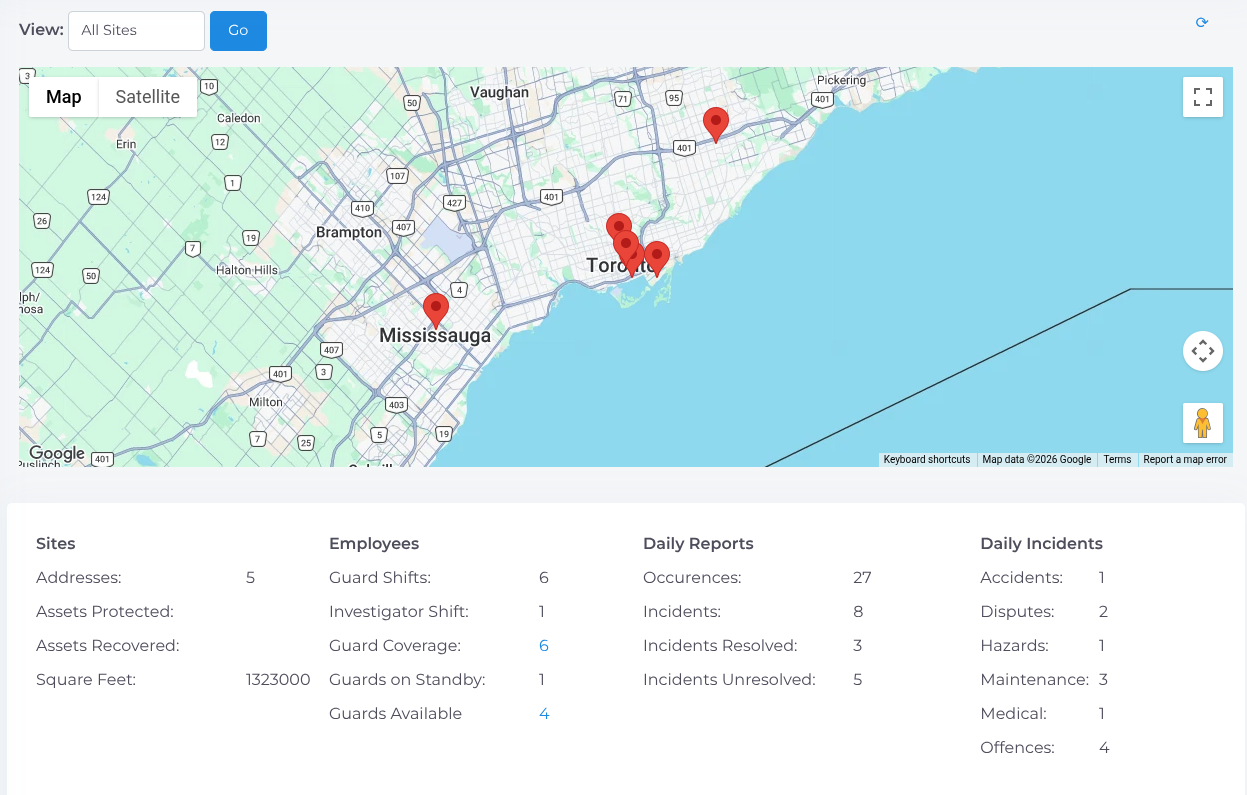Viewport: 1247px width, 795px height.
Task: Switch to Map view
Action: [64, 97]
